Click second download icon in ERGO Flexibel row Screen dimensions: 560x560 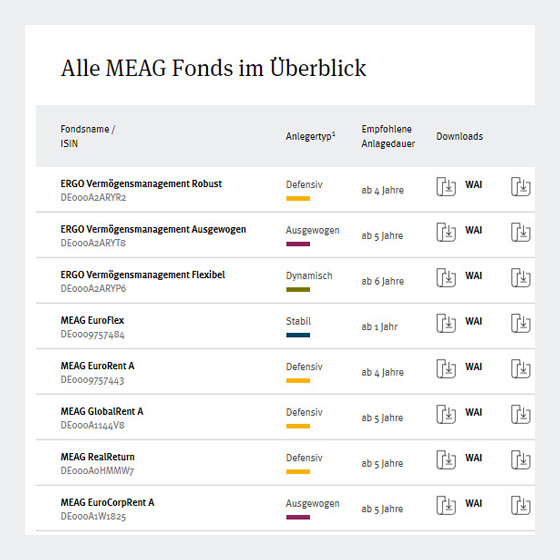point(521,278)
